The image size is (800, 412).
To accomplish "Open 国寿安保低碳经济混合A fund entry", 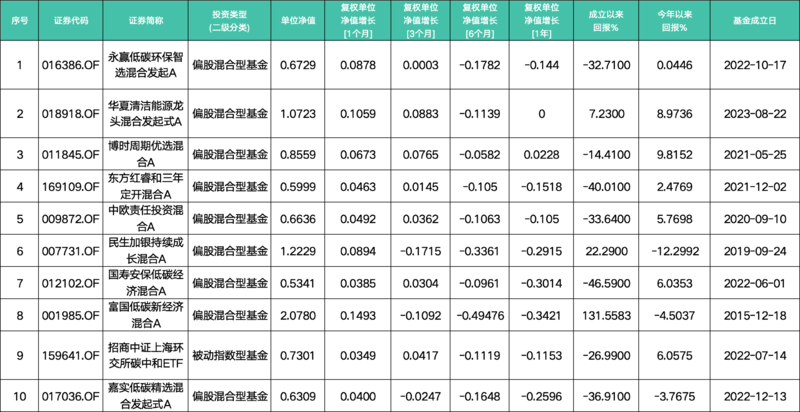I will pyautogui.click(x=146, y=283).
